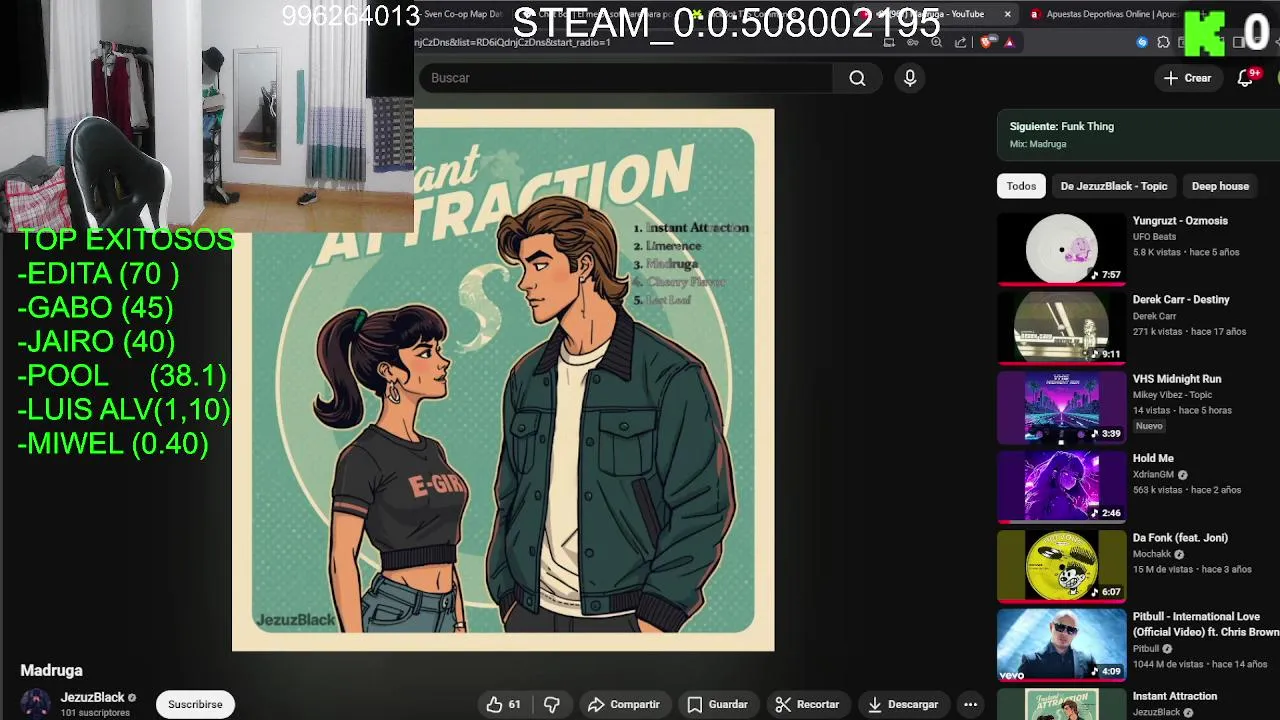This screenshot has height=720, width=1280.
Task: Download the video with Descargar
Action: [x=902, y=705]
